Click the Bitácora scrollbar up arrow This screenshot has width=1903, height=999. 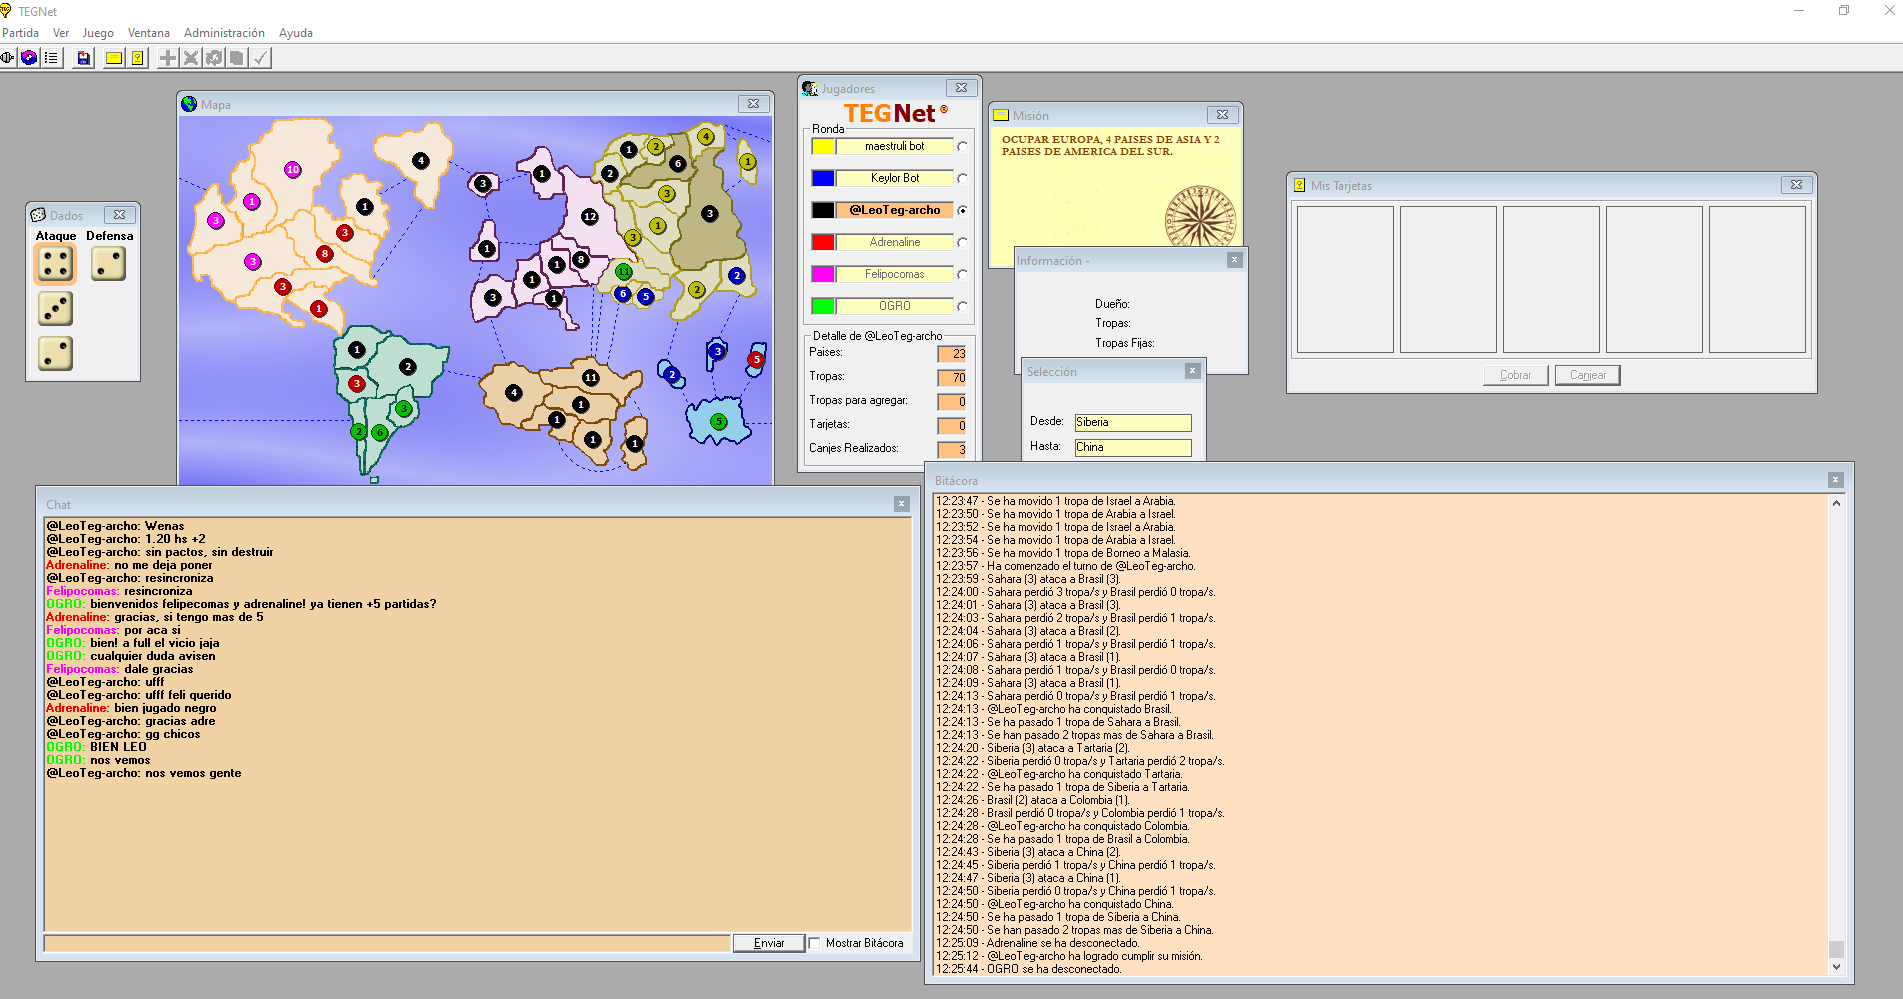[1836, 503]
